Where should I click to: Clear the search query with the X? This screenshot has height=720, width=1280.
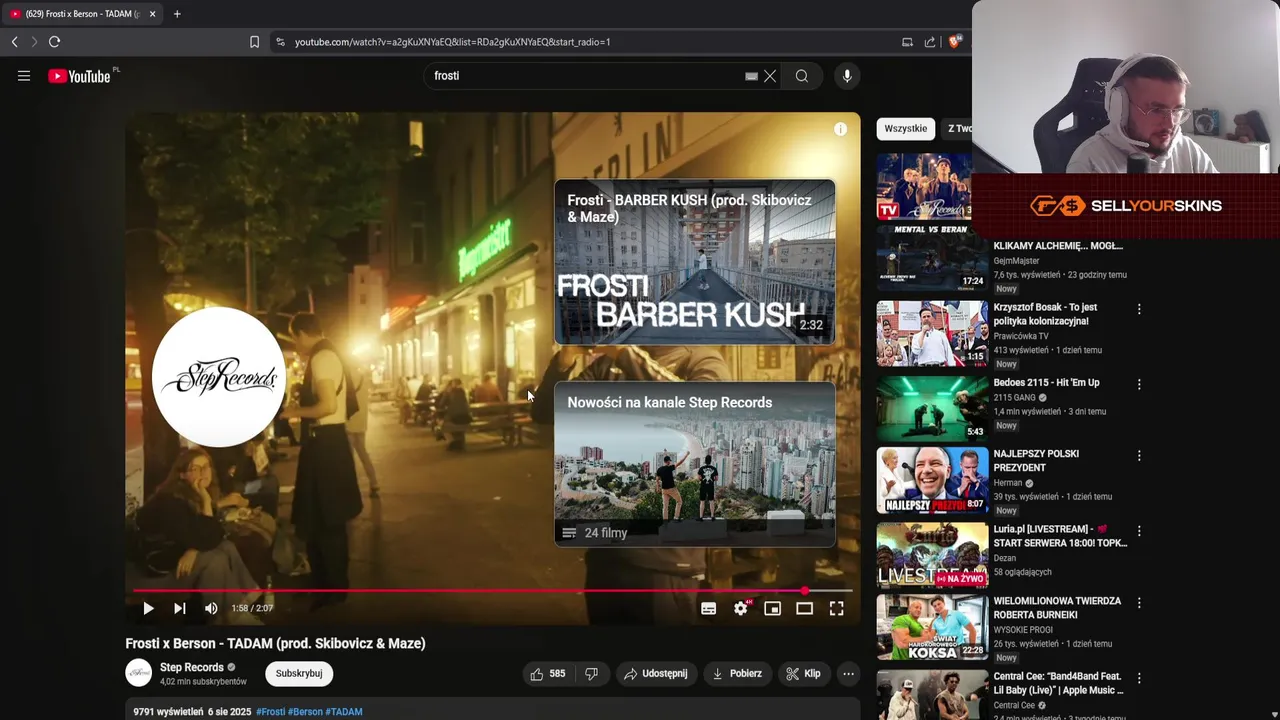pos(770,76)
